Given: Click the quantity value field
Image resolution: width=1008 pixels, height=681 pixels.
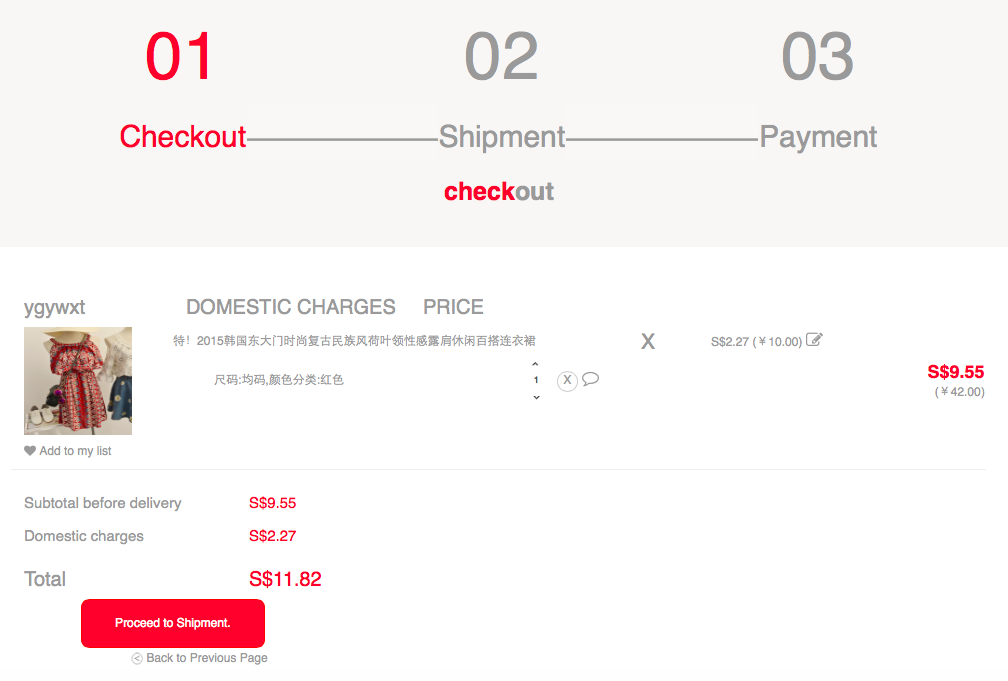Looking at the screenshot, I should coord(536,380).
